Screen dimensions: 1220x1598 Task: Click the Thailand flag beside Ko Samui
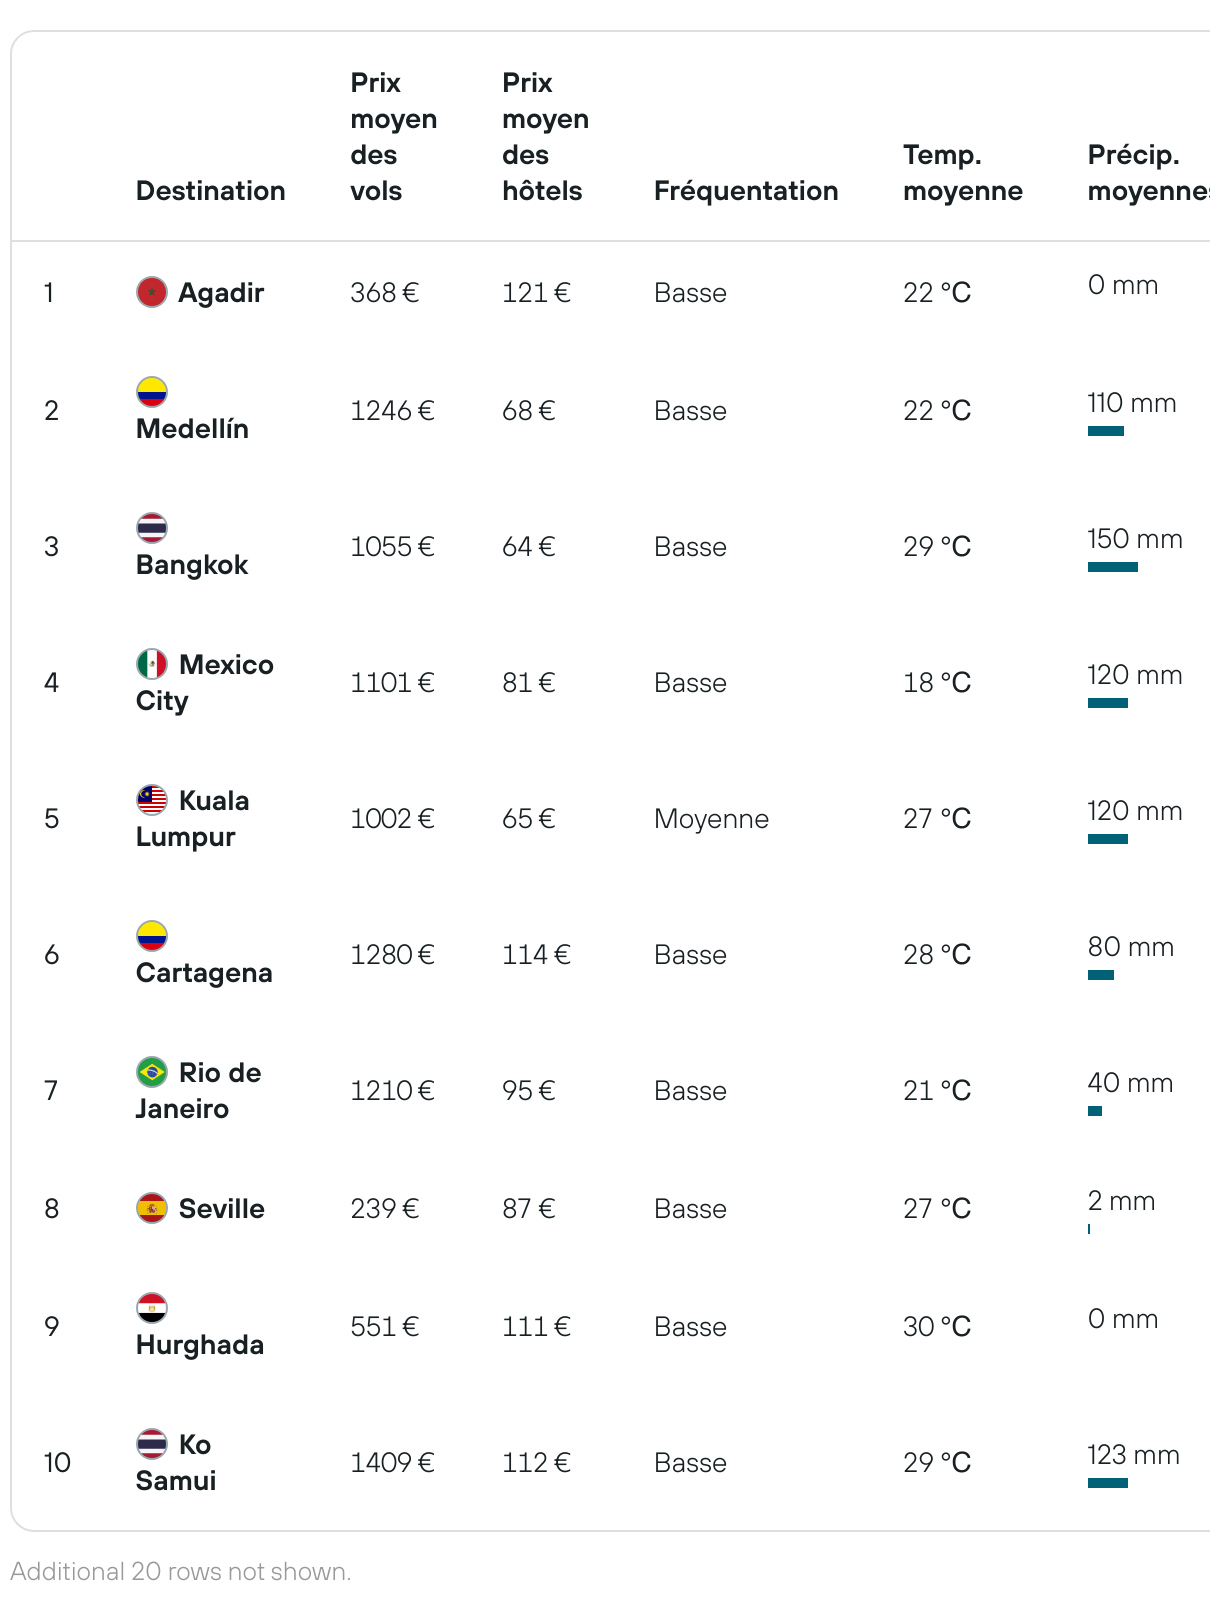[x=152, y=1444]
